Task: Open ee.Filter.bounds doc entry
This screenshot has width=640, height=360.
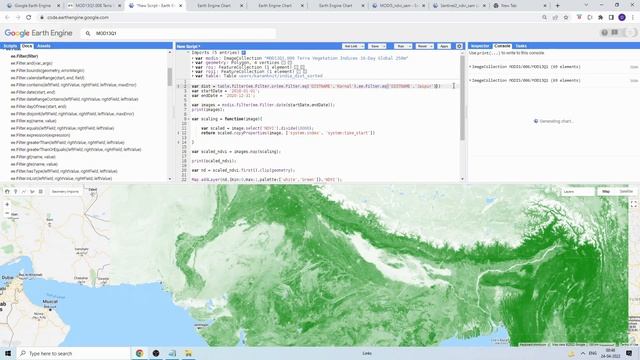Action: click(47, 71)
